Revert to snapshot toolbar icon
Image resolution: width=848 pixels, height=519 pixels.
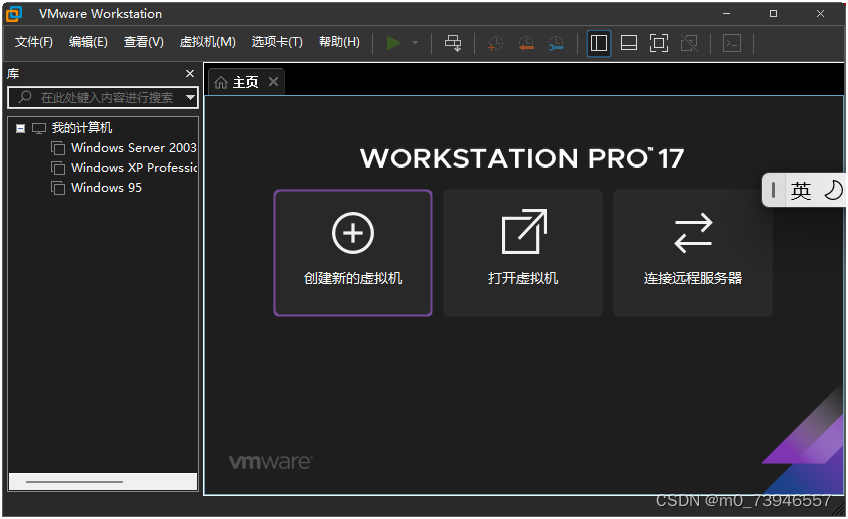(x=526, y=43)
